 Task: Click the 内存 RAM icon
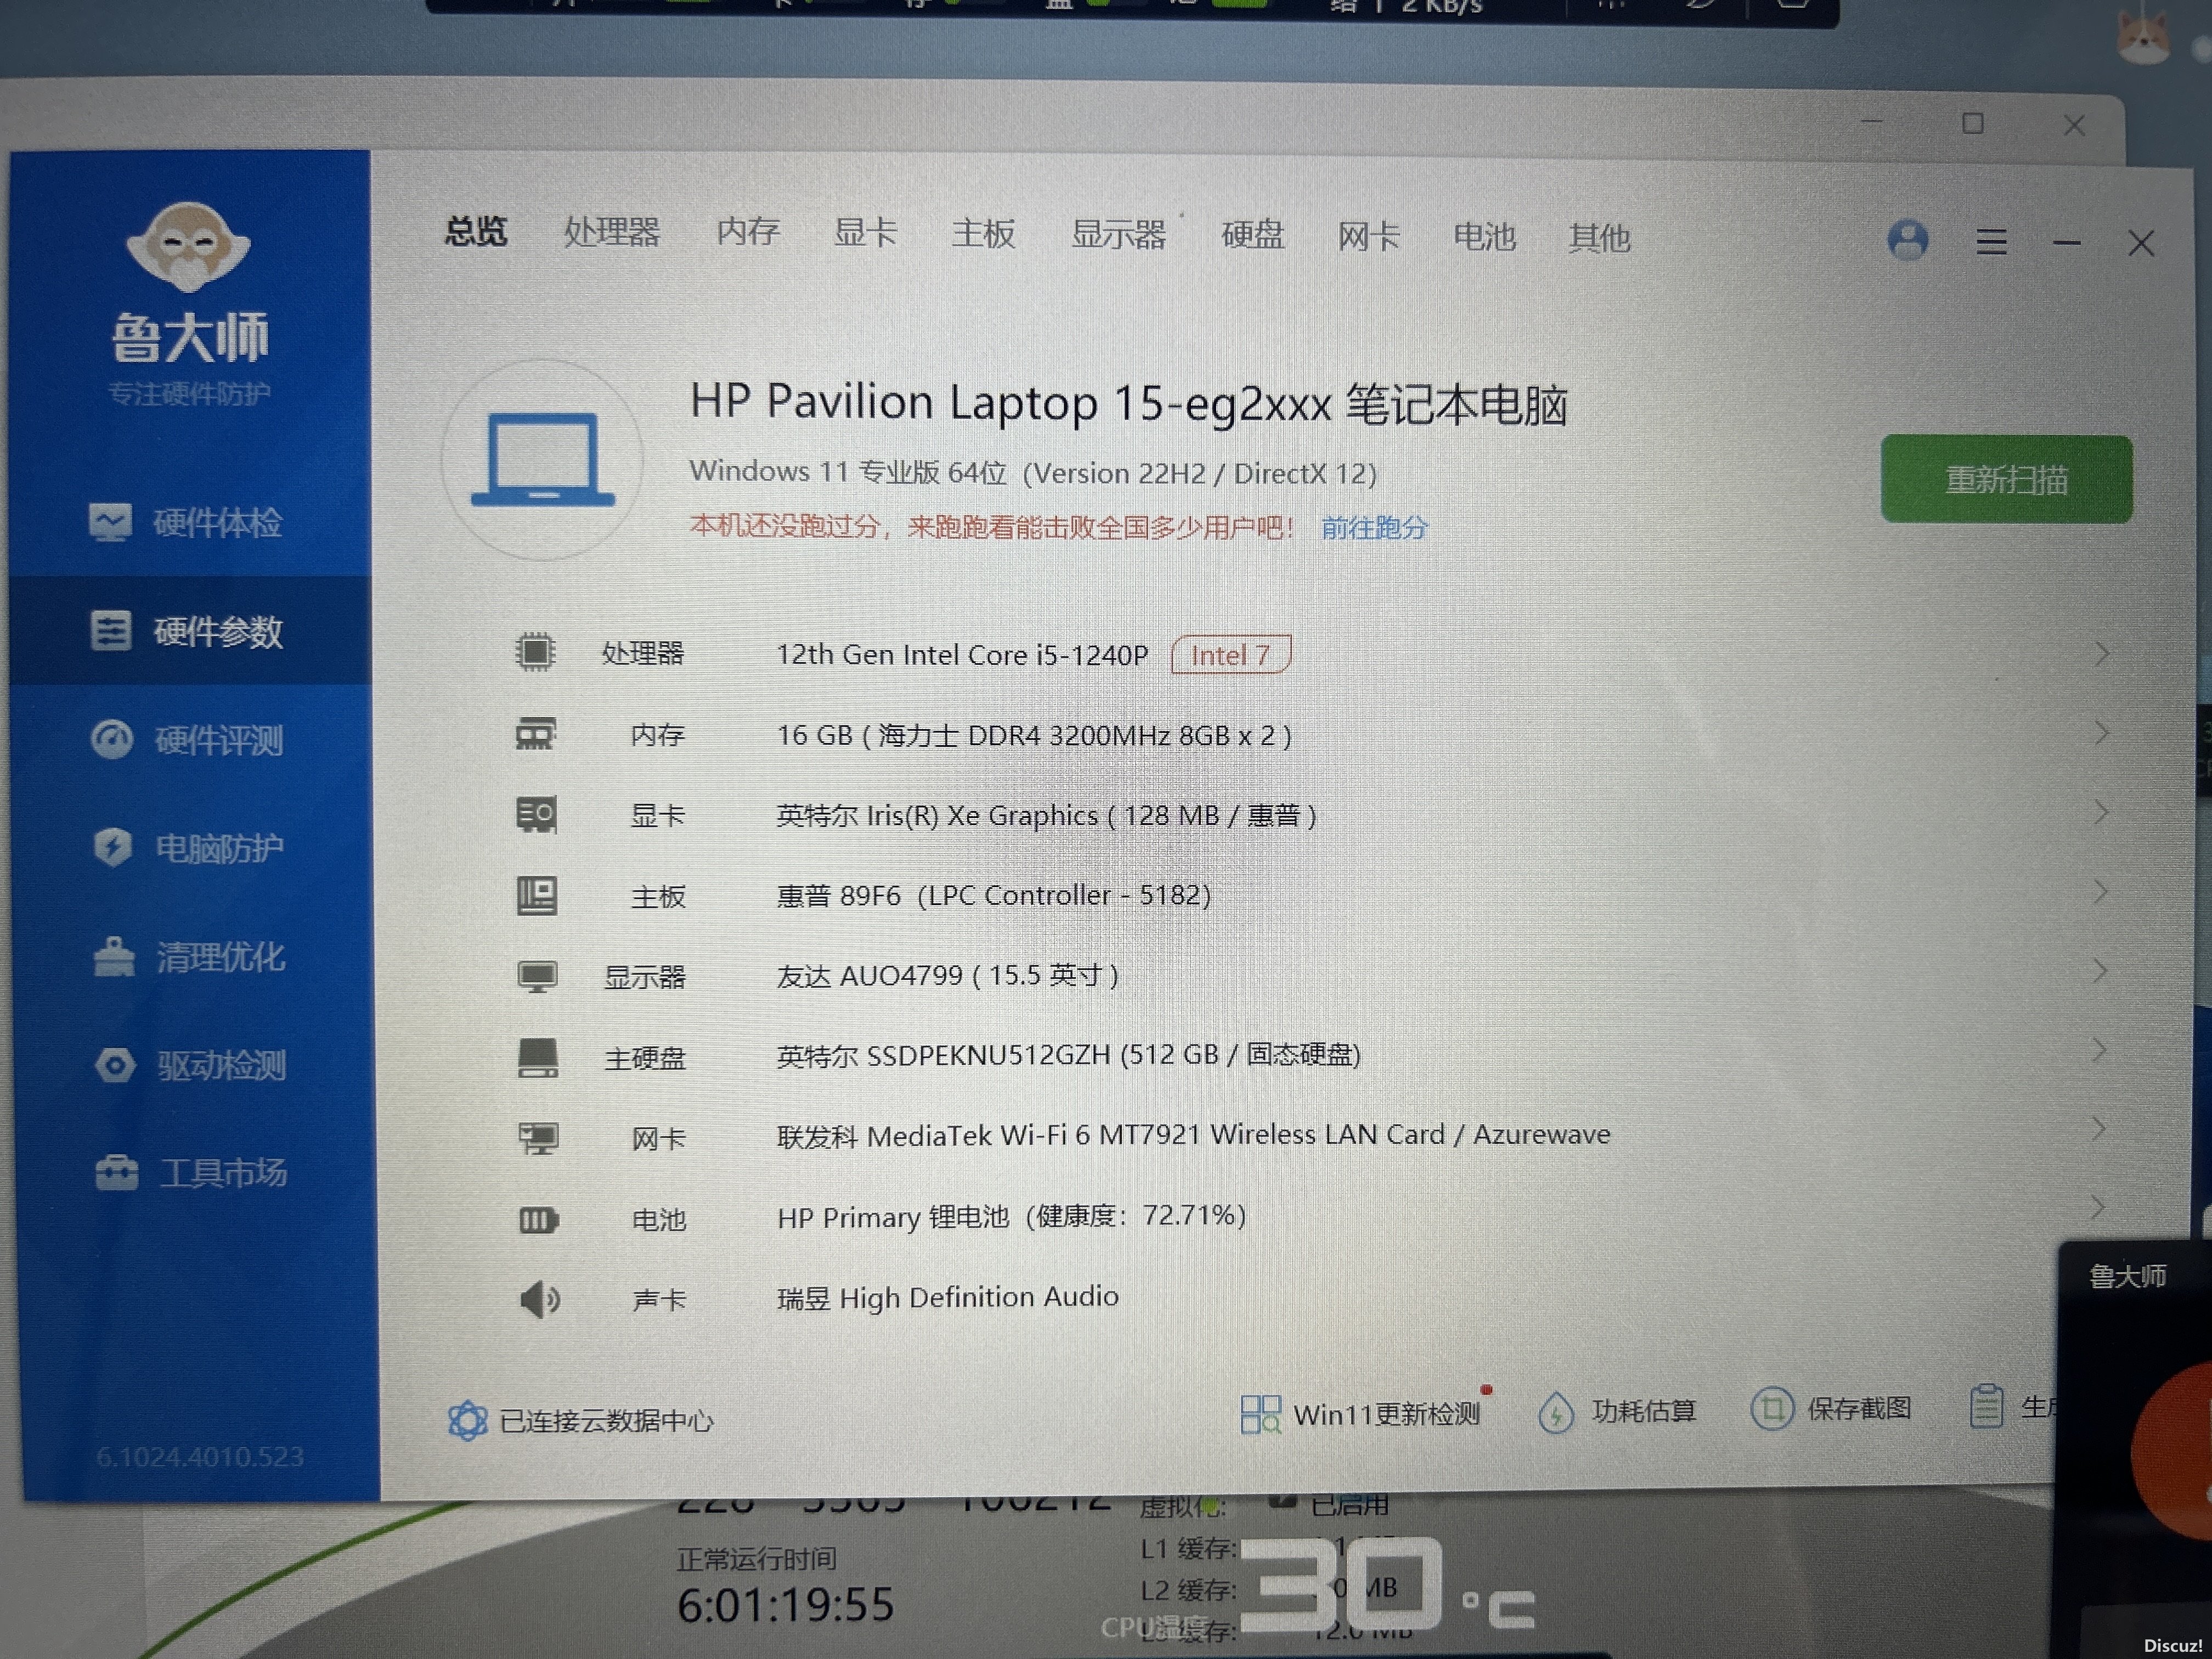(536, 734)
